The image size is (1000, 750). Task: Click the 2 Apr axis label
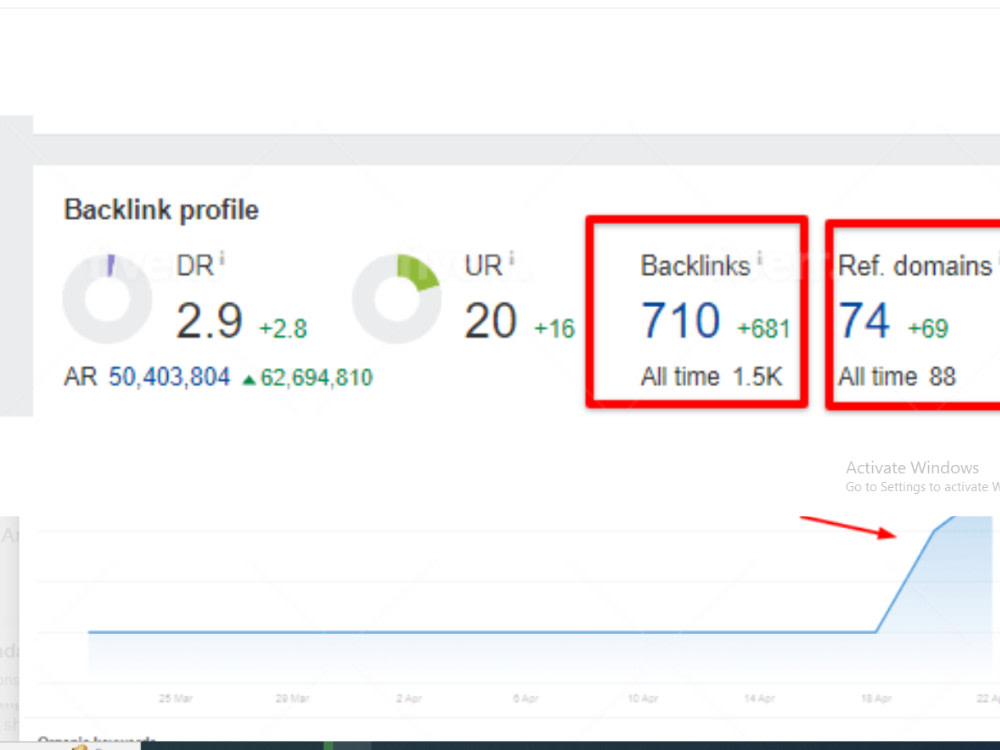(x=409, y=698)
